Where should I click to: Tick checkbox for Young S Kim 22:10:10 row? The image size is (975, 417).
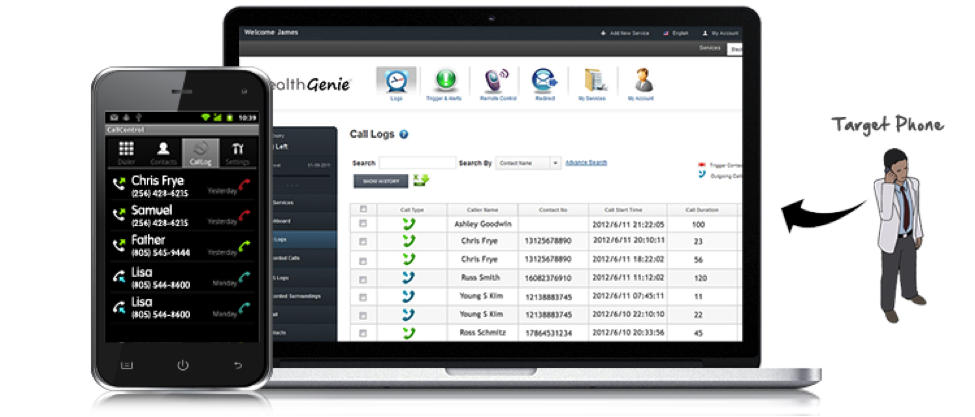(x=363, y=315)
